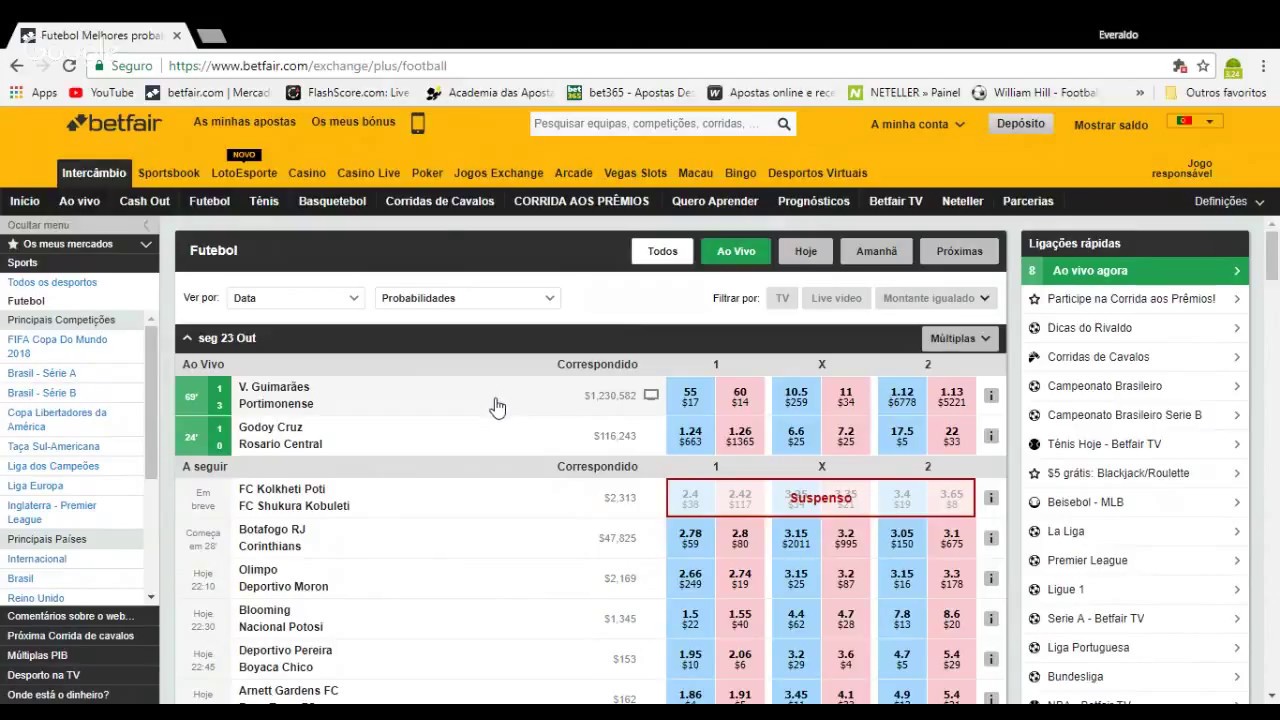
Task: Select the Ao Vivo filter button
Action: coord(736,251)
